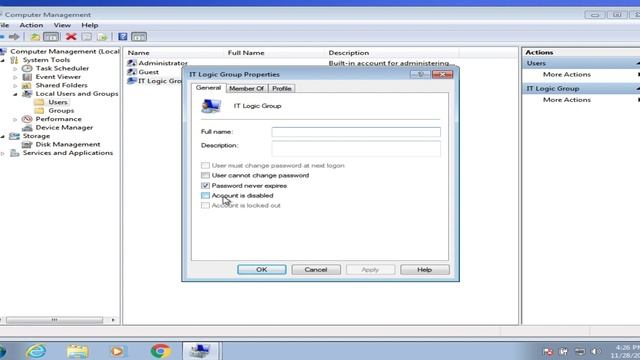Click More Actions under IT Logic Group
This screenshot has width=640, height=360.
pos(567,100)
